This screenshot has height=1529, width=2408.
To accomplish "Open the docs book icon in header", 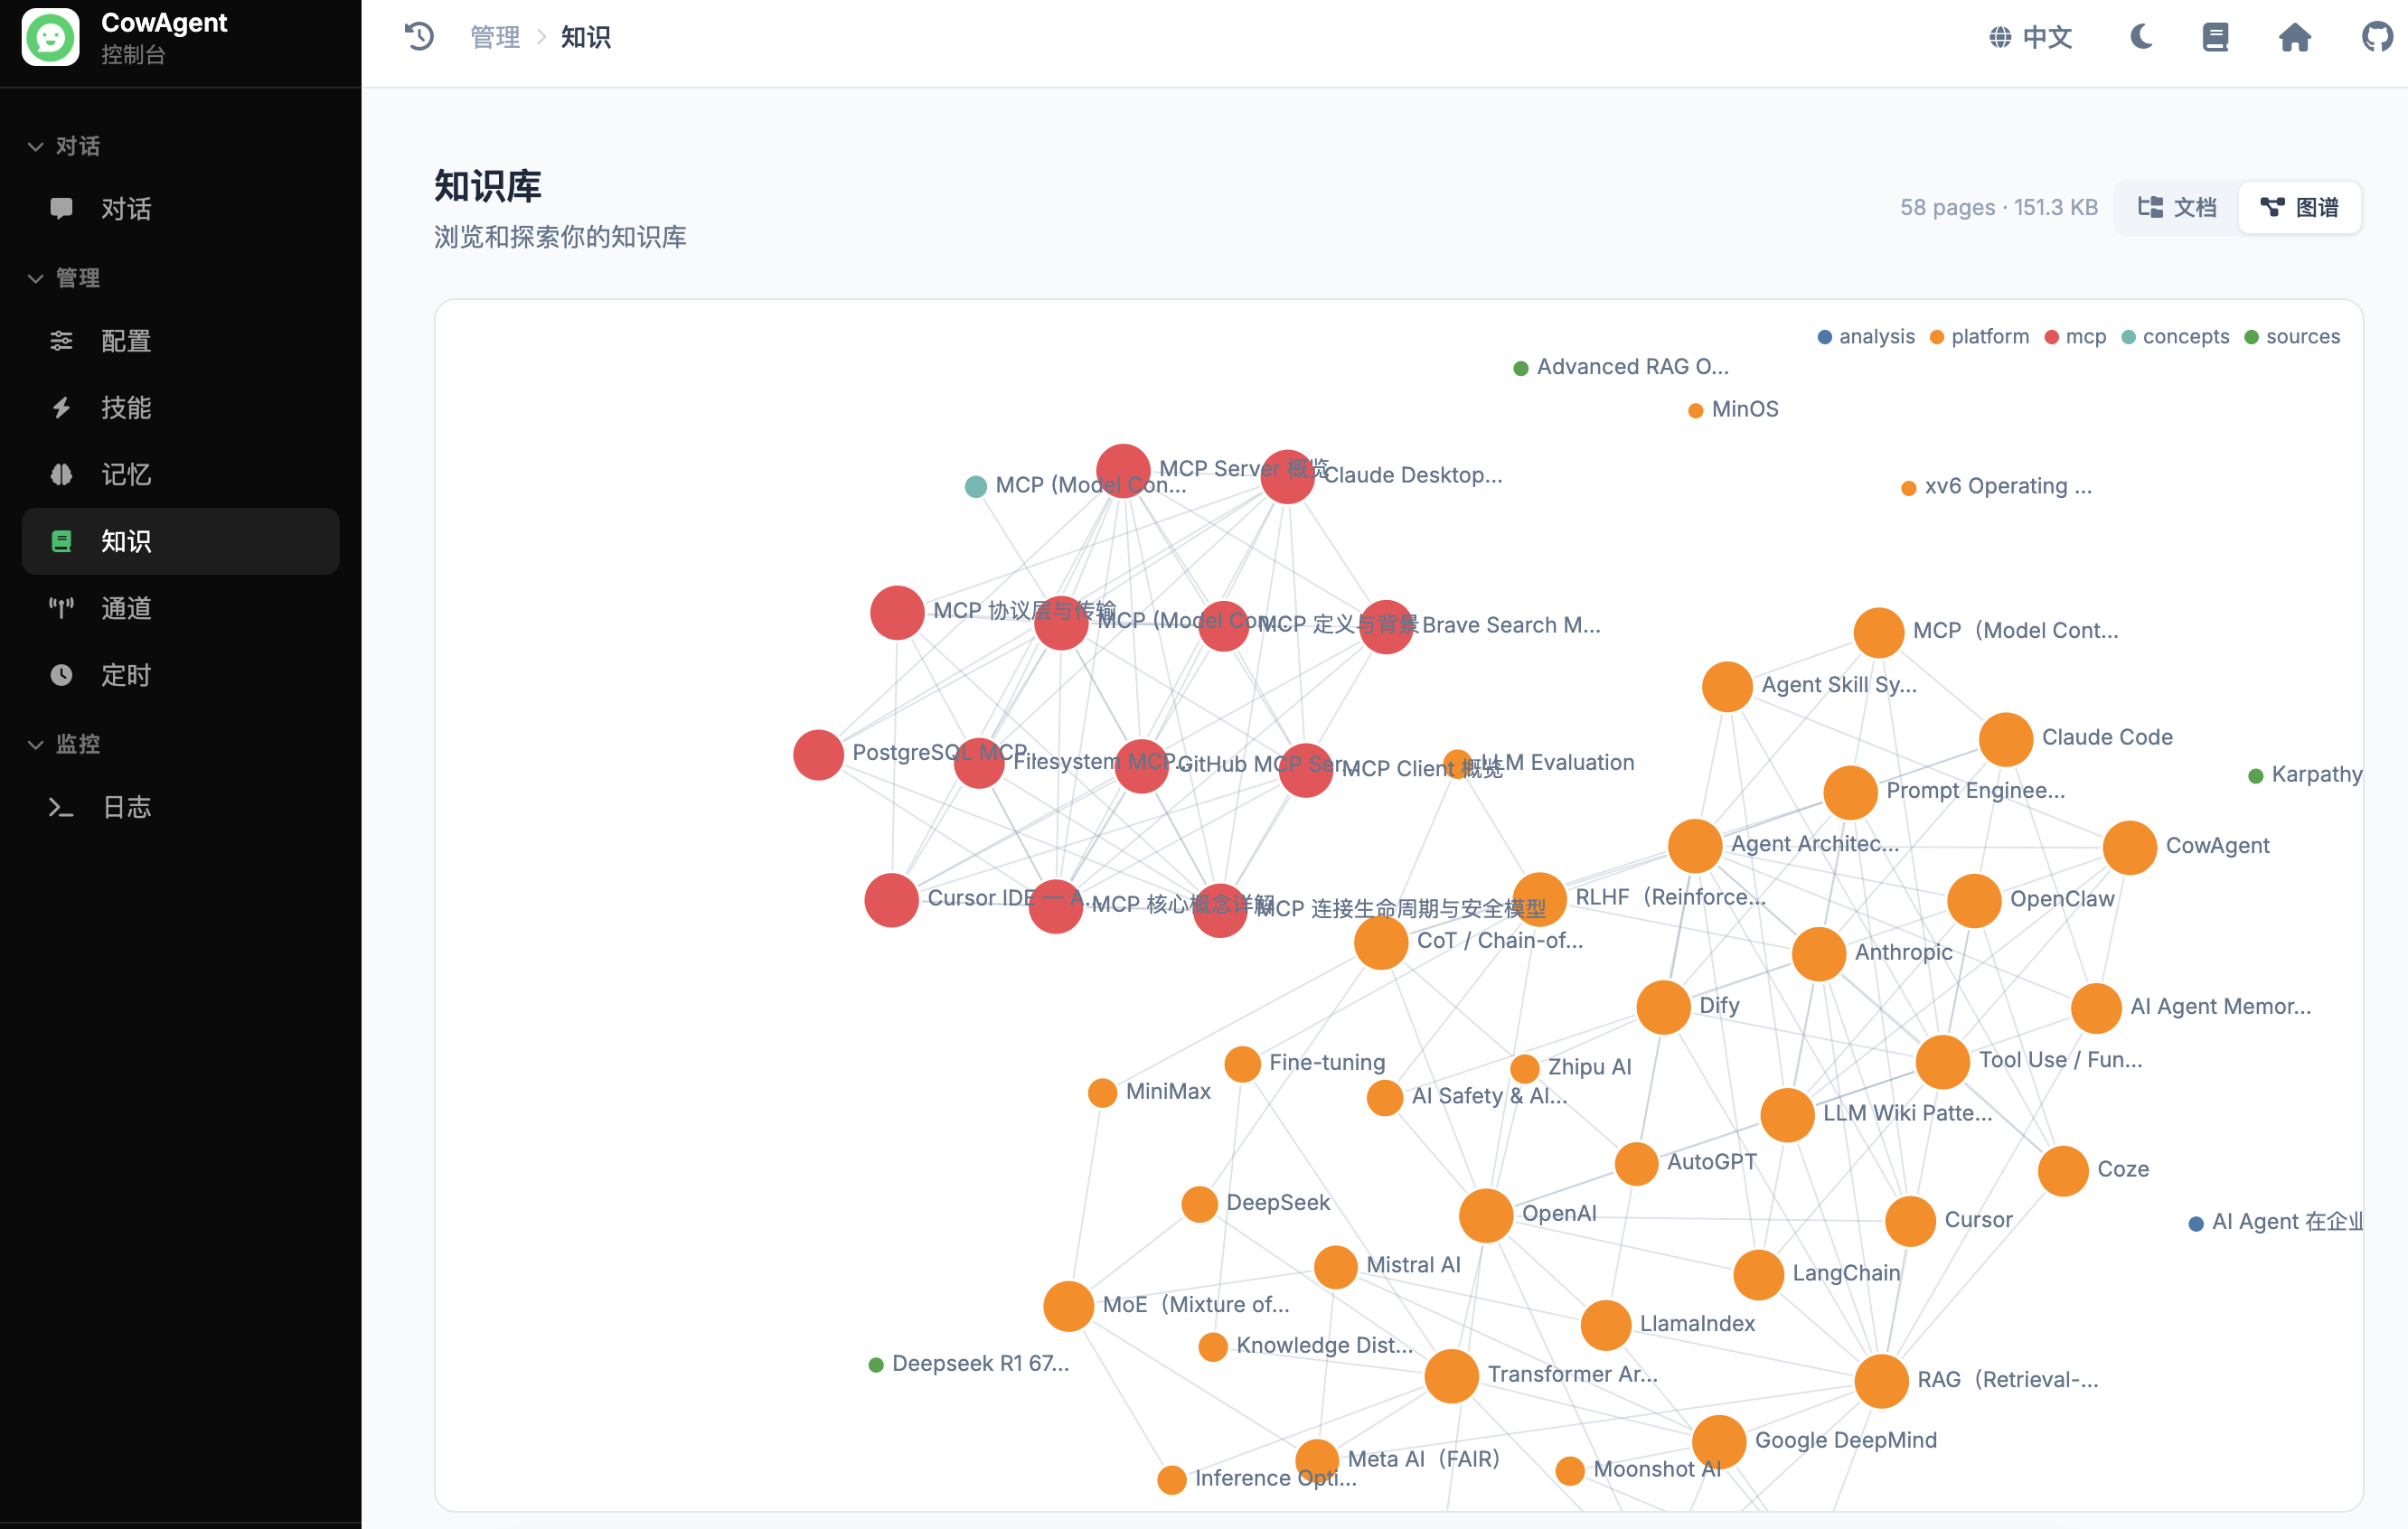I will pos(2215,37).
